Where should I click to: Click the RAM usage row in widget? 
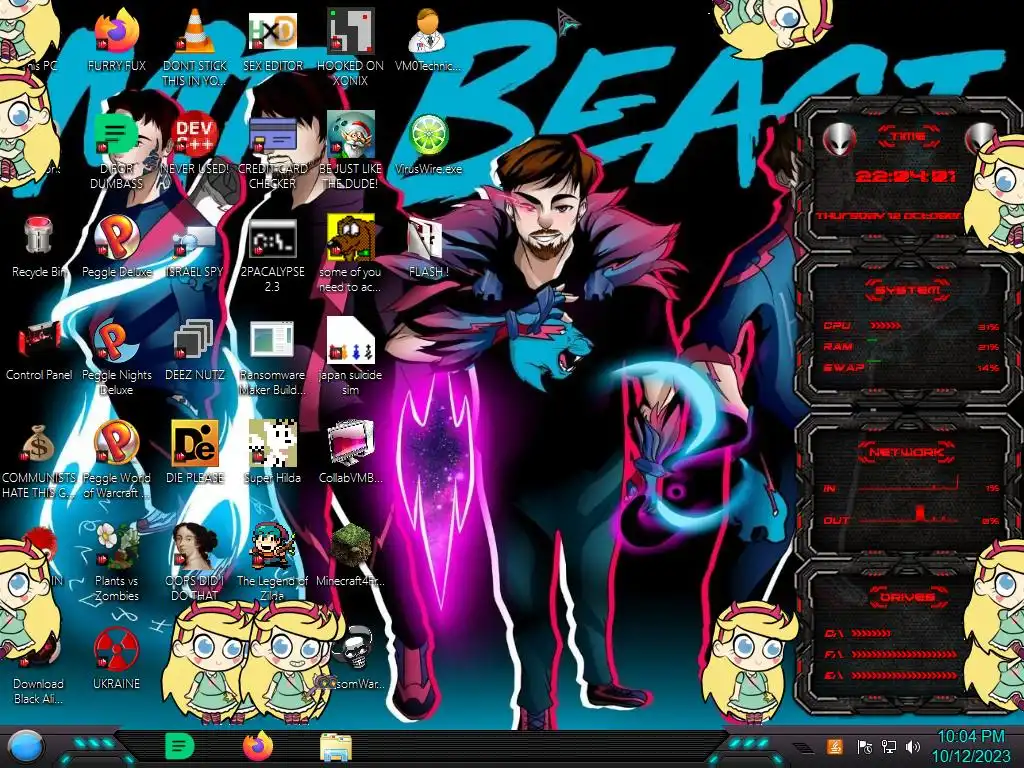point(910,346)
